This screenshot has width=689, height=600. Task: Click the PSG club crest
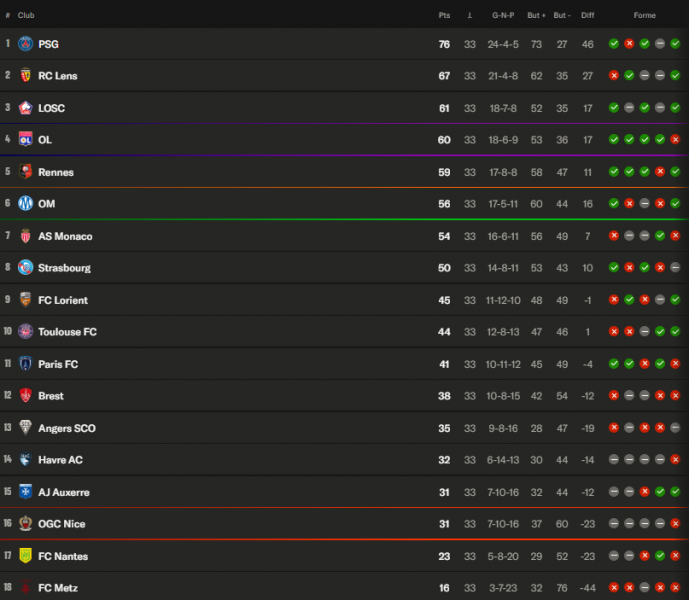tap(25, 44)
